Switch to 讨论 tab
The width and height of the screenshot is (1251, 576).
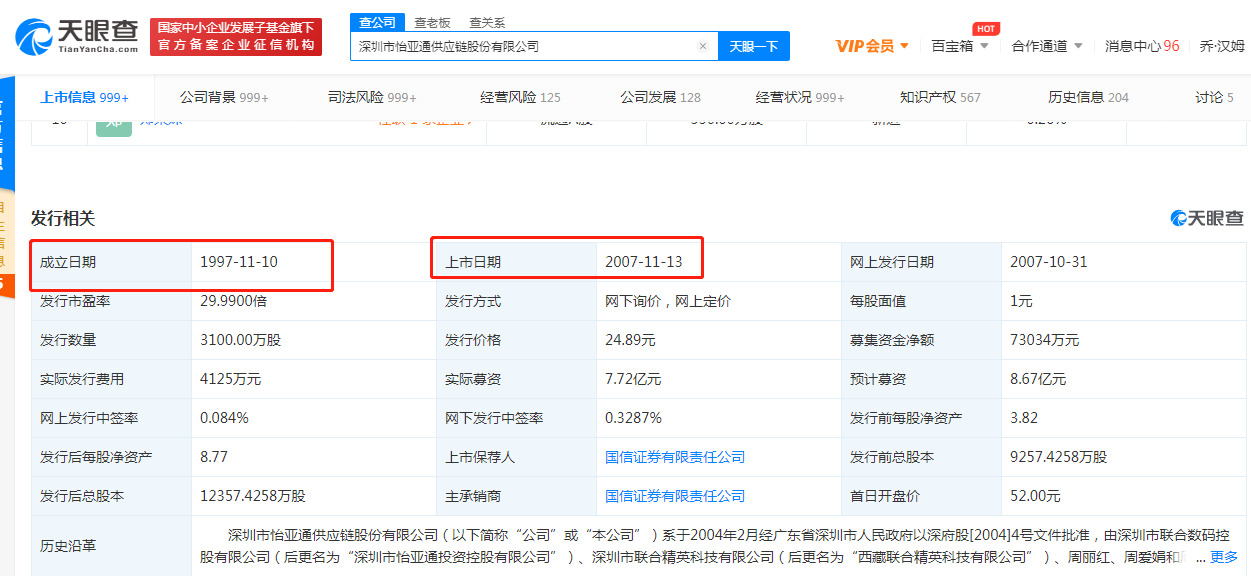coord(1214,97)
